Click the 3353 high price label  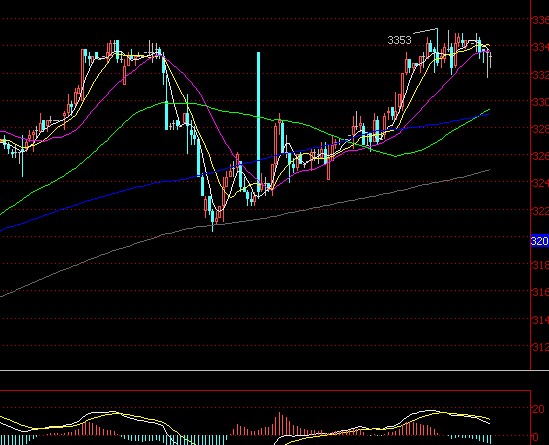(399, 40)
